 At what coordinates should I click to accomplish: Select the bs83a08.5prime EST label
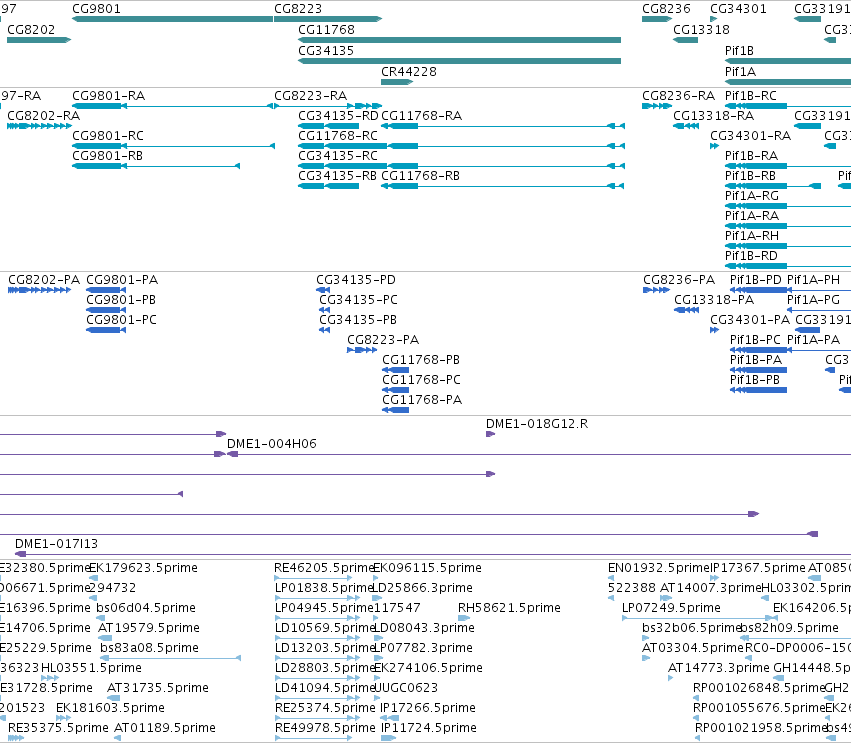pos(149,648)
